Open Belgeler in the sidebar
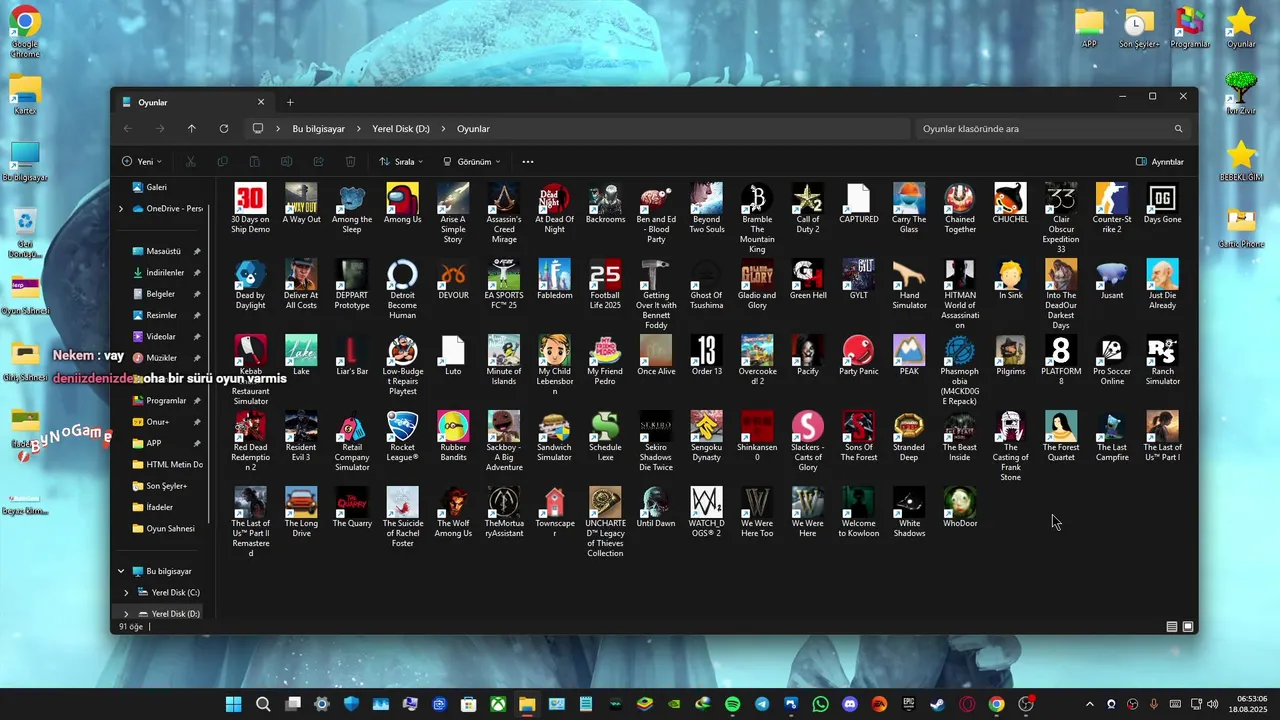 coord(161,294)
